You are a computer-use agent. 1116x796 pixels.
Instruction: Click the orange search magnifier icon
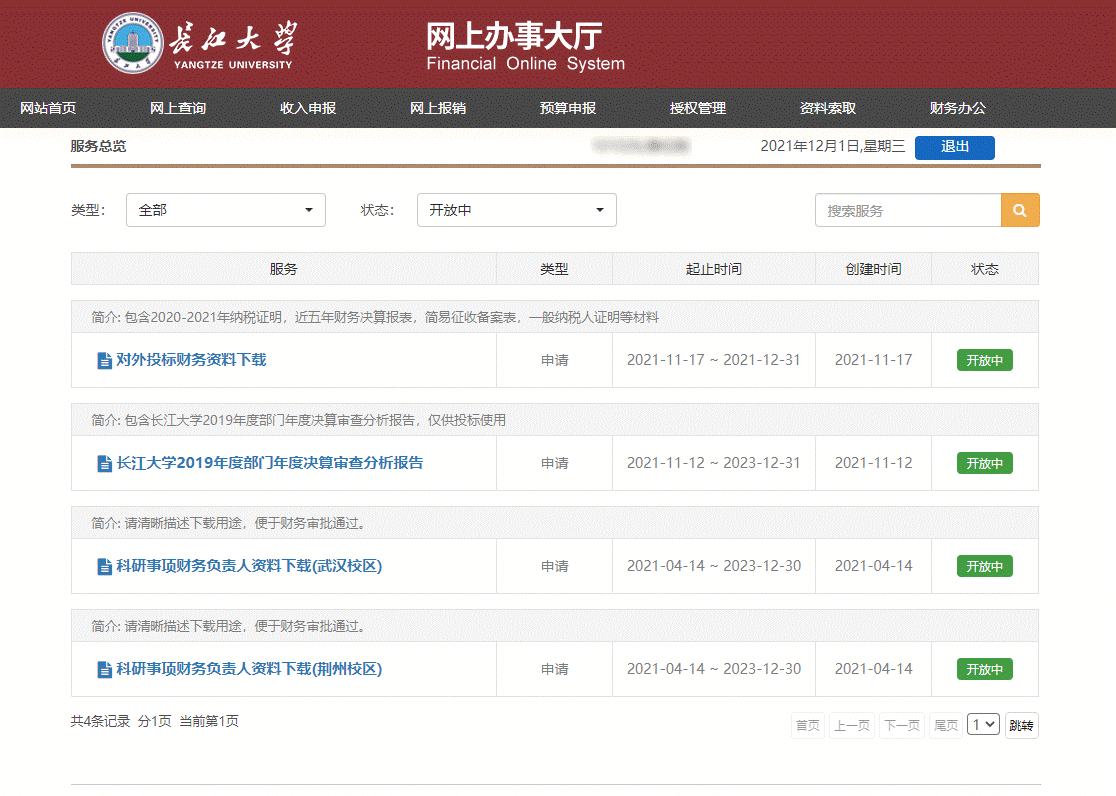(x=1019, y=210)
